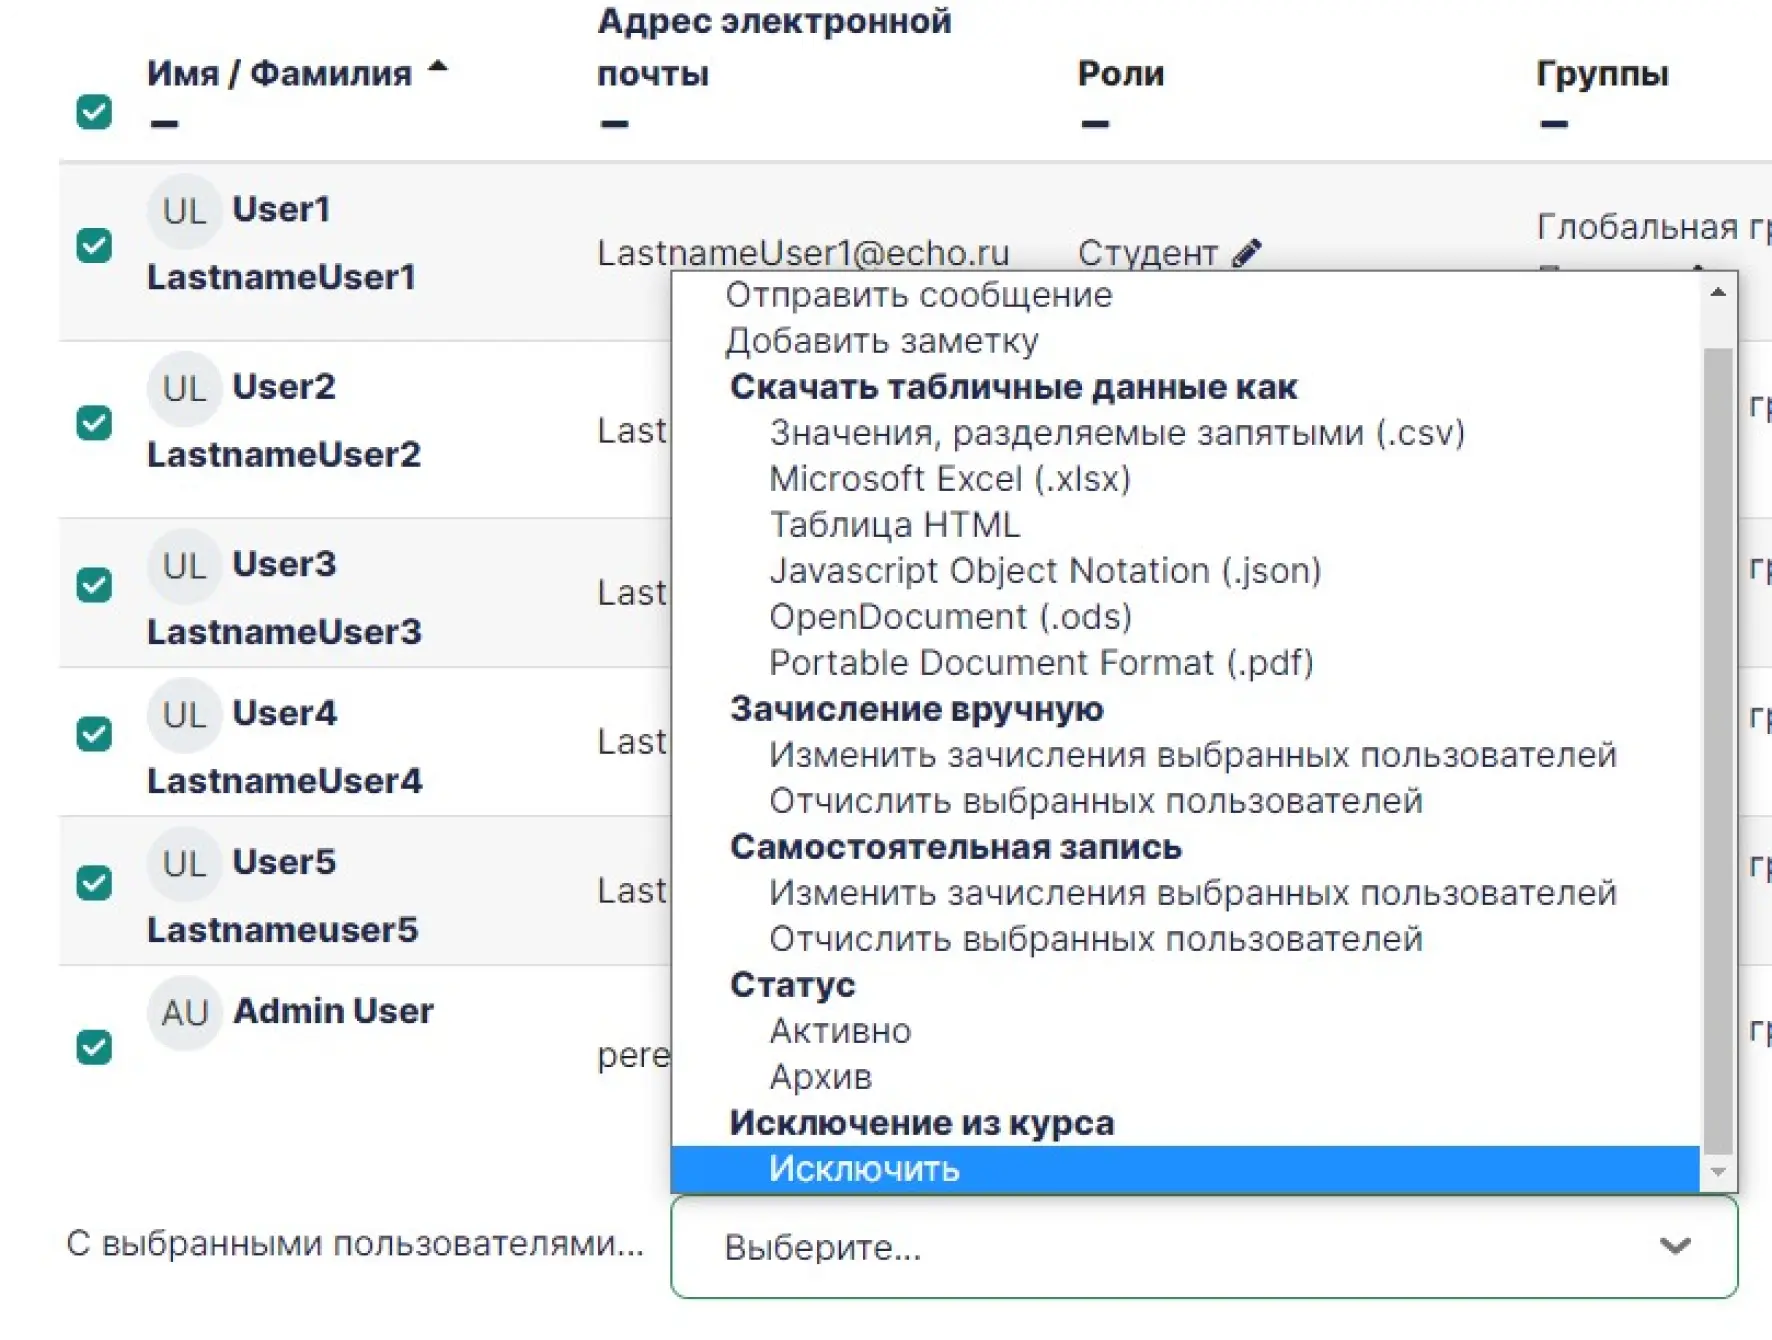Select Таблица HTML export option
Image resolution: width=1772 pixels, height=1340 pixels.
(x=1185, y=525)
